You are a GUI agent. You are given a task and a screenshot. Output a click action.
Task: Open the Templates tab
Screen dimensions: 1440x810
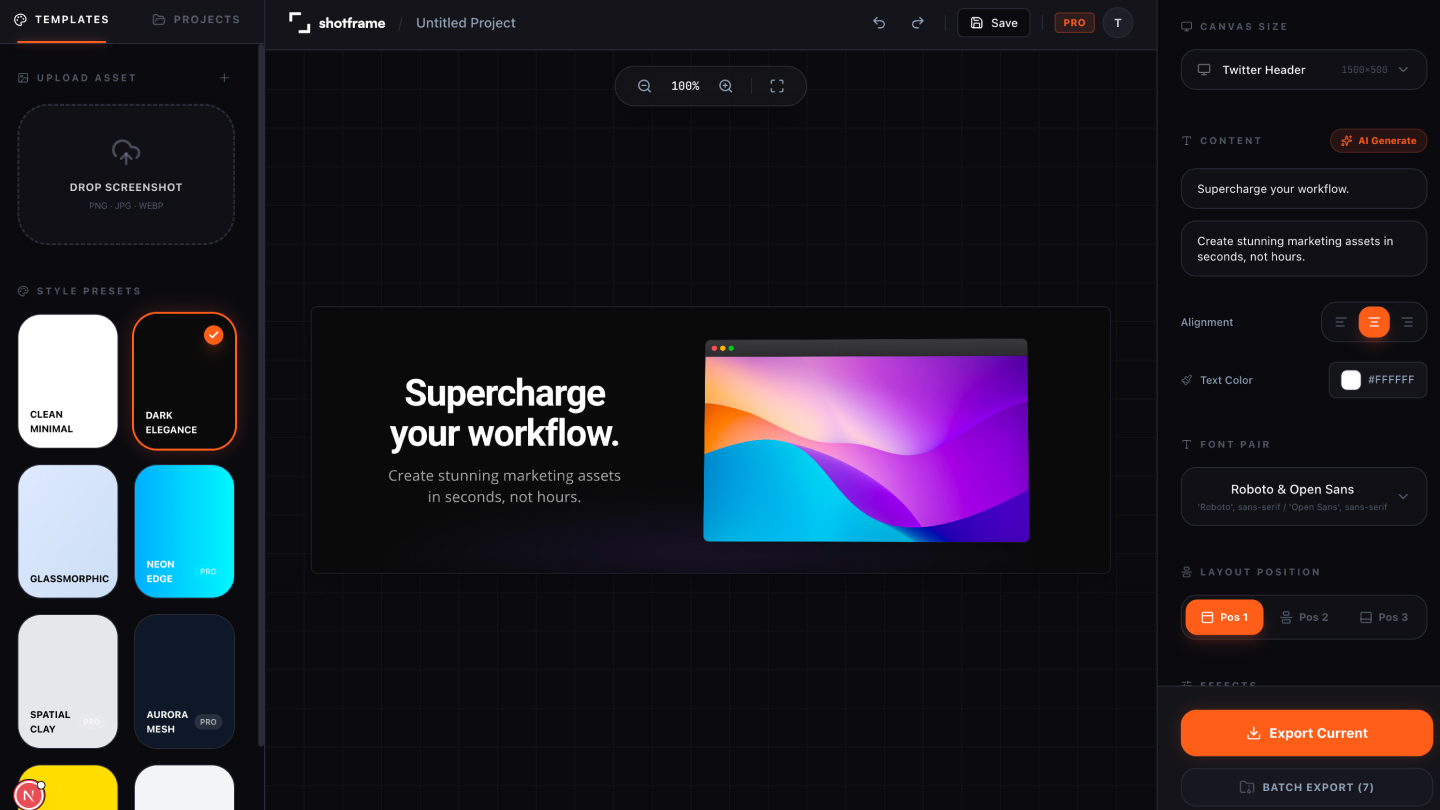tap(61, 19)
